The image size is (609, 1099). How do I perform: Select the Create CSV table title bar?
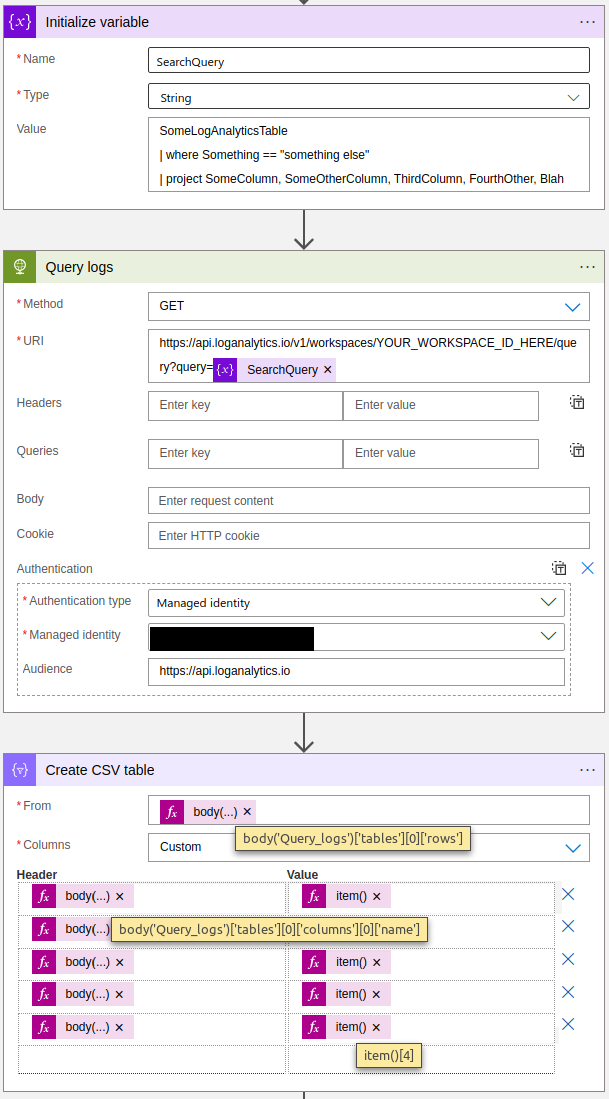point(303,770)
